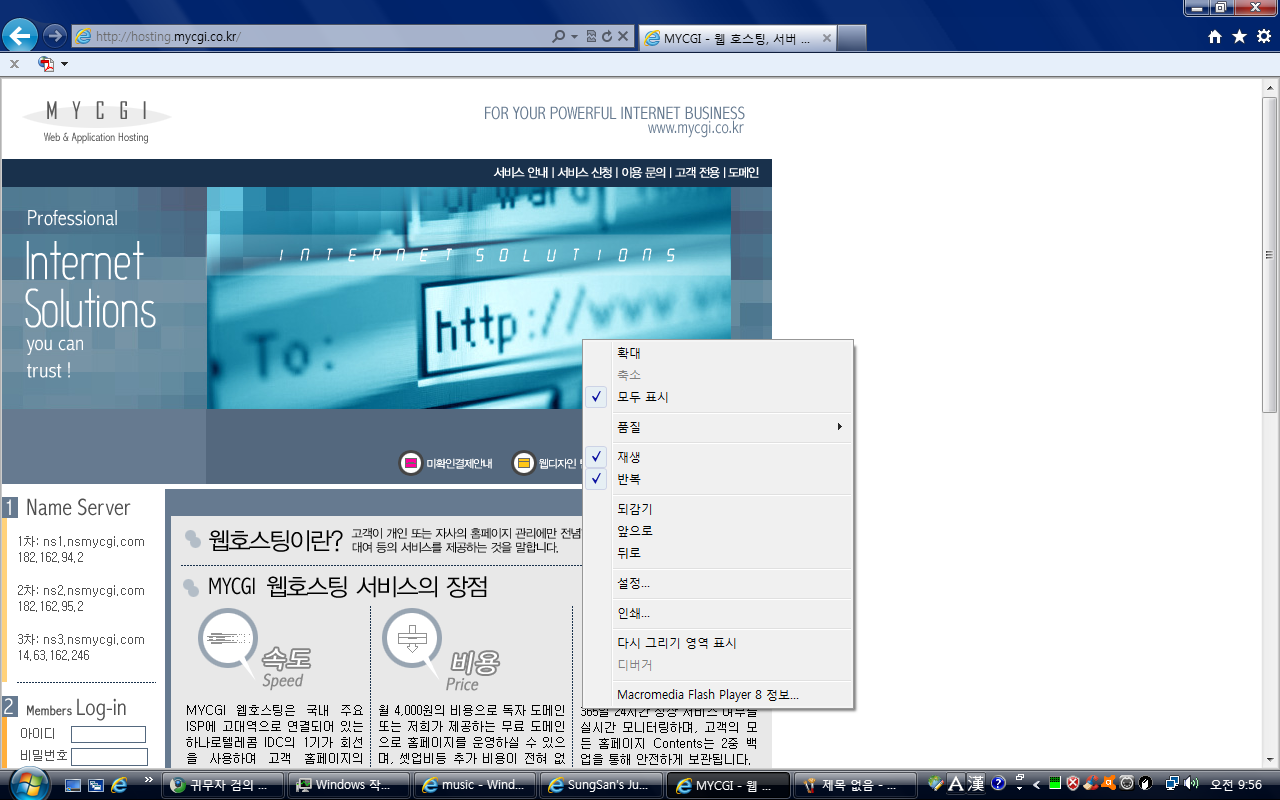Open a new blank tab

(852, 38)
